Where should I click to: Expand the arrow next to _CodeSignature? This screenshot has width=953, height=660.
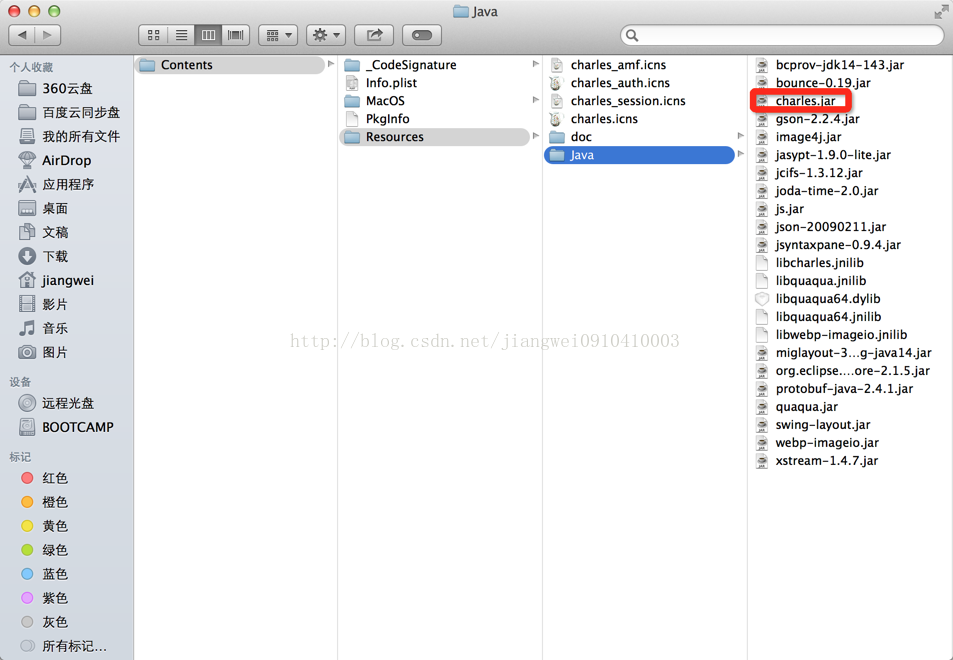[x=535, y=64]
